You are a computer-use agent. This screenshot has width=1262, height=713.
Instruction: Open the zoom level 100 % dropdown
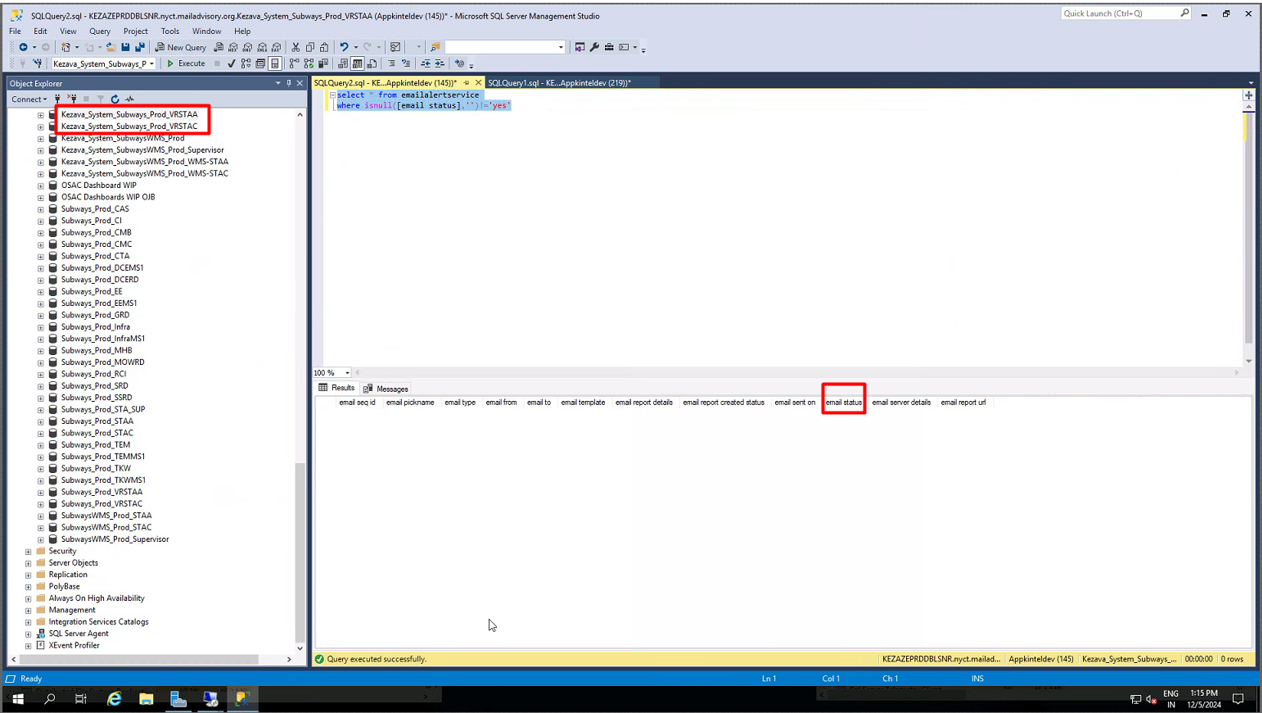pos(348,373)
